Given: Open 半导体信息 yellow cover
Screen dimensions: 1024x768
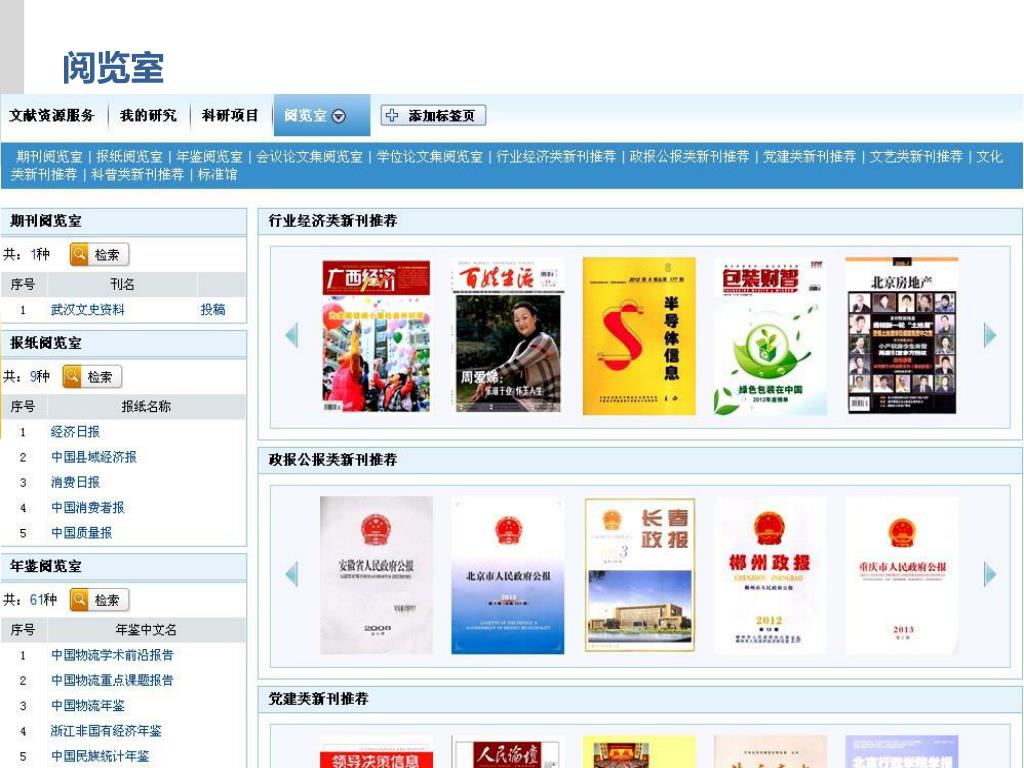Looking at the screenshot, I should point(639,336).
